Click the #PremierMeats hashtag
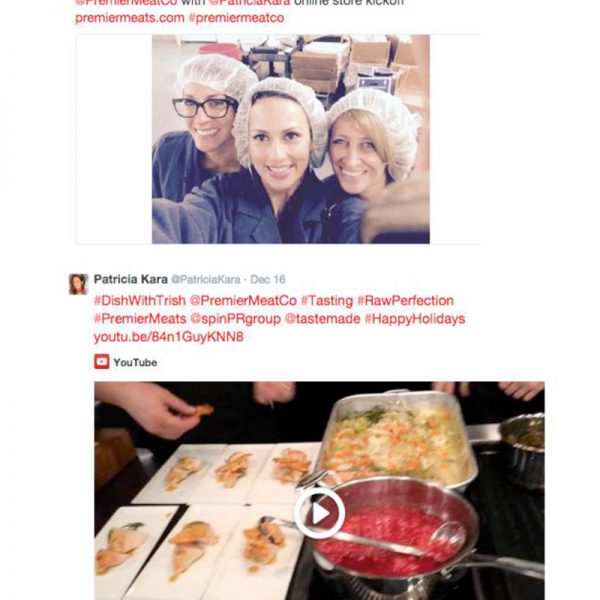 pyautogui.click(x=140, y=319)
